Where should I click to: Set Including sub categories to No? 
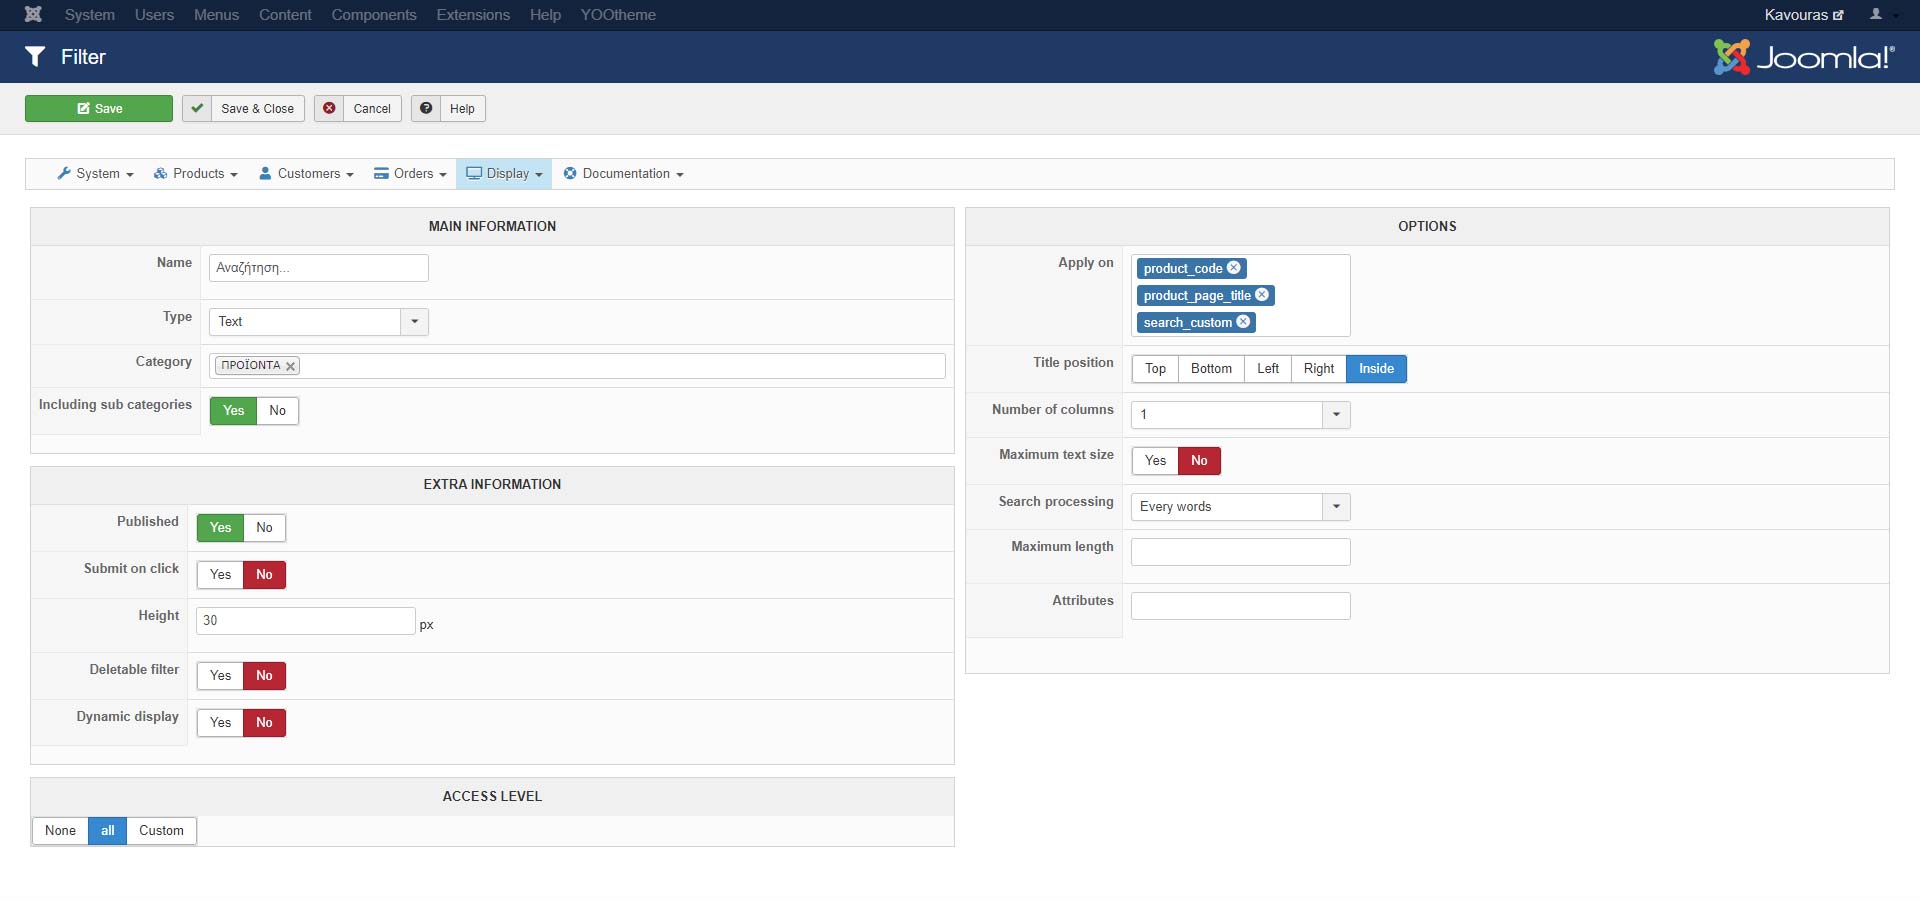(x=277, y=411)
